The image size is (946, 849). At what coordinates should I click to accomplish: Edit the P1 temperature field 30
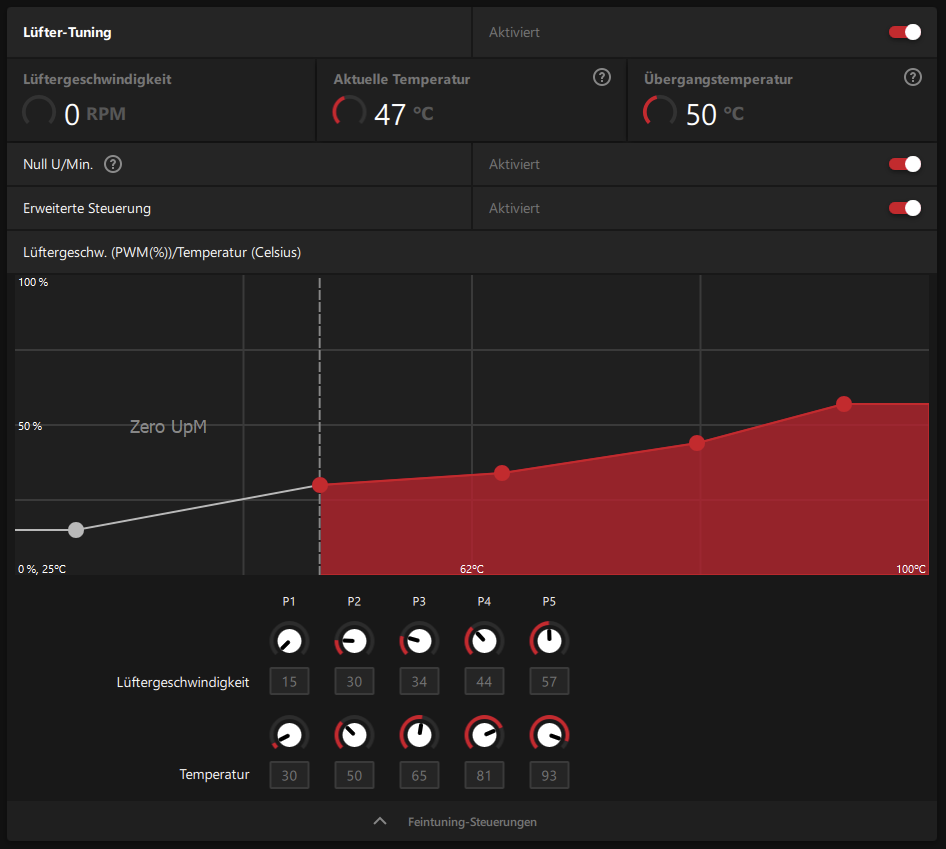tap(289, 775)
